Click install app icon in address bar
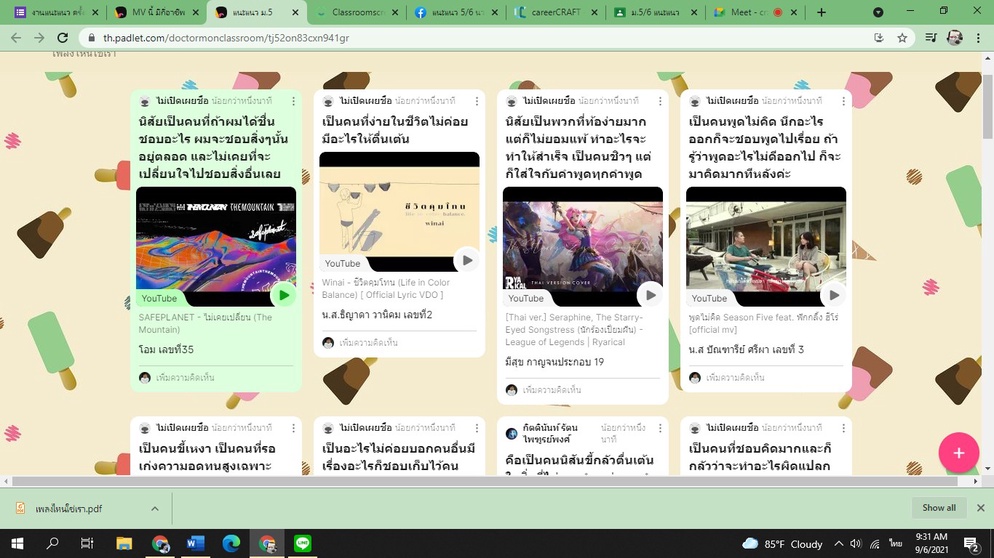Image resolution: width=994 pixels, height=558 pixels. coord(879,38)
